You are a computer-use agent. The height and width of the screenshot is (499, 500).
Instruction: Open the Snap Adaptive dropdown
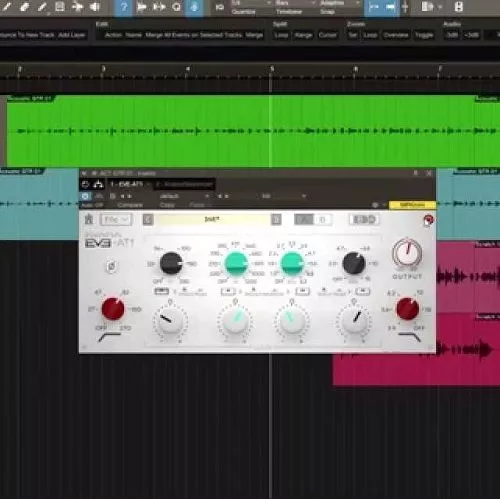[x=339, y=3]
